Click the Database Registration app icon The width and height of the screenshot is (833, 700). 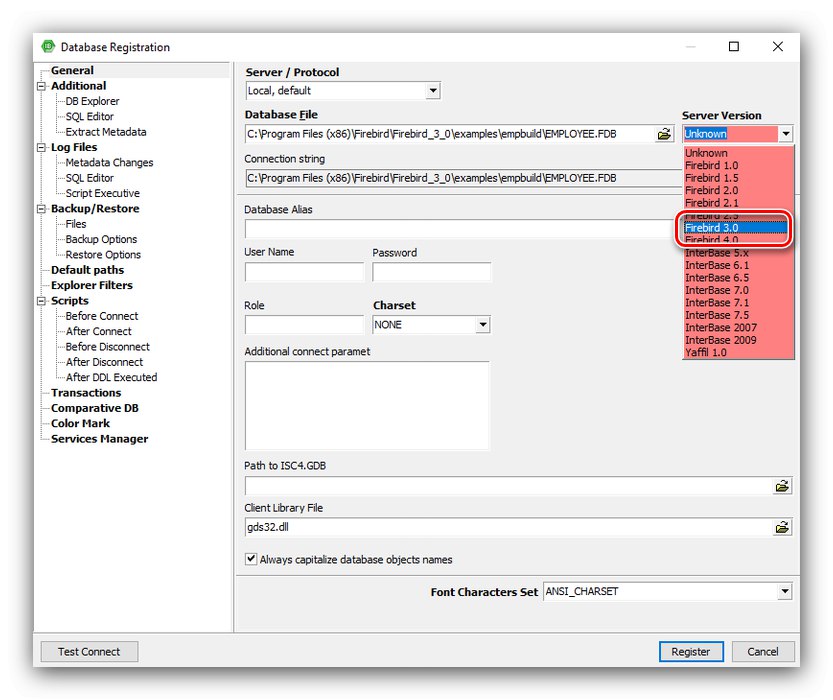coord(48,47)
